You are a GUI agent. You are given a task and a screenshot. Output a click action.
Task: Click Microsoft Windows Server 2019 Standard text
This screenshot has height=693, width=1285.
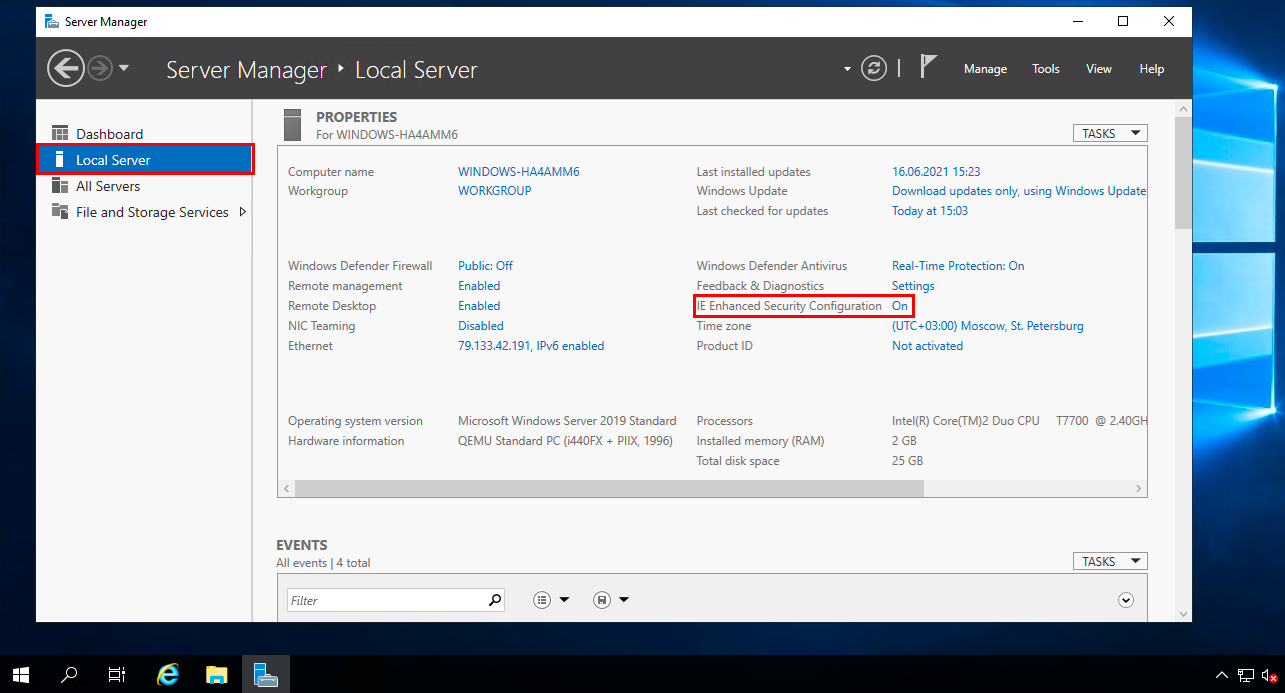click(x=567, y=421)
